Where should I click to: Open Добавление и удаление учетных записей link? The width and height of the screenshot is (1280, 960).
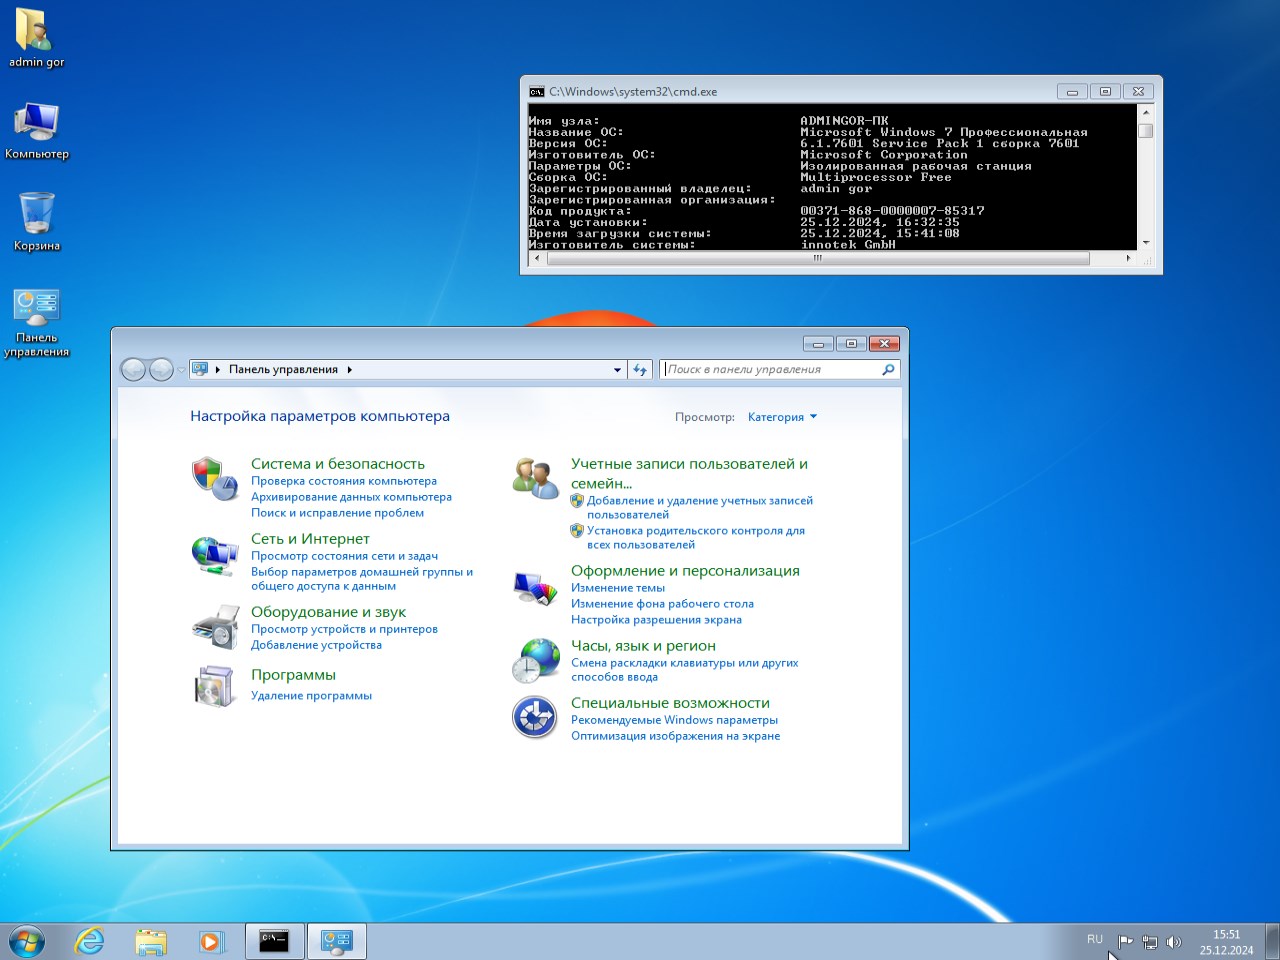700,508
